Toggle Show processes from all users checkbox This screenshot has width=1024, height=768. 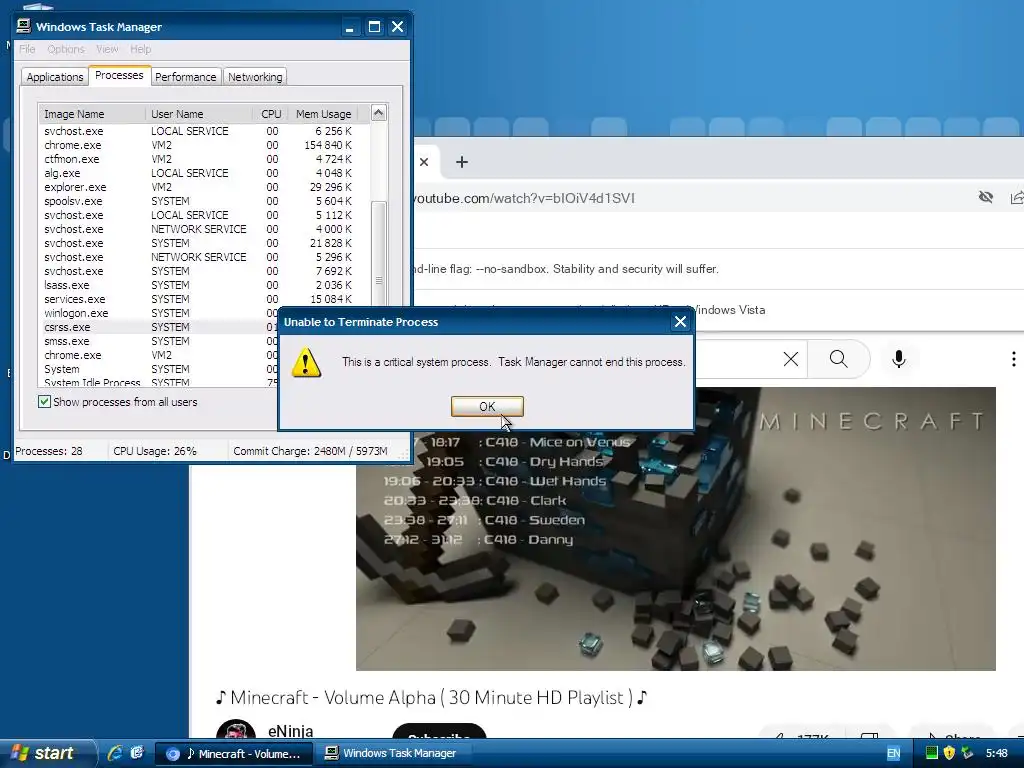(44, 402)
